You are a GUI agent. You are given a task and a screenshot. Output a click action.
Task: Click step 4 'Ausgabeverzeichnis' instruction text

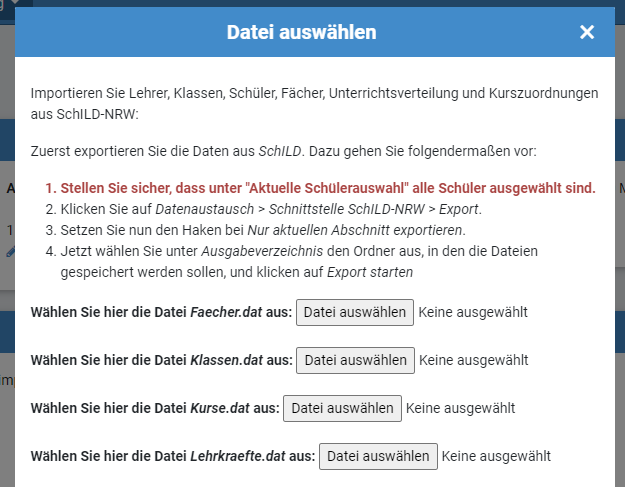262,251
